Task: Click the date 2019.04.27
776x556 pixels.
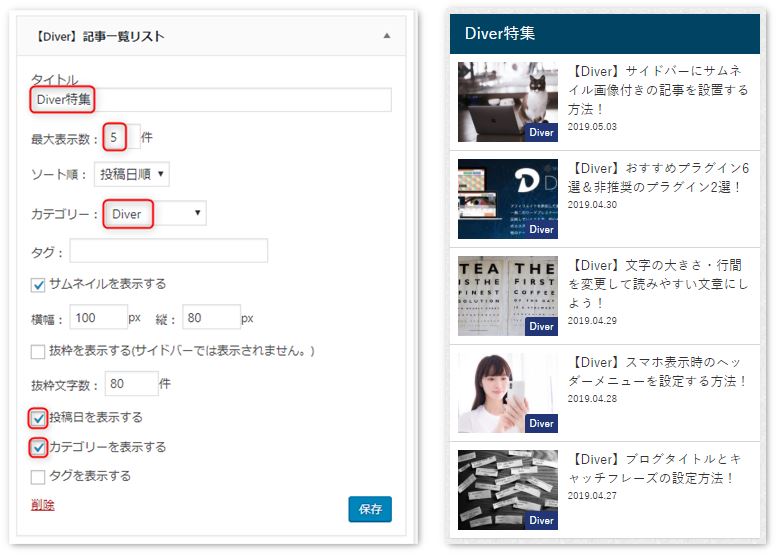Action: 592,496
